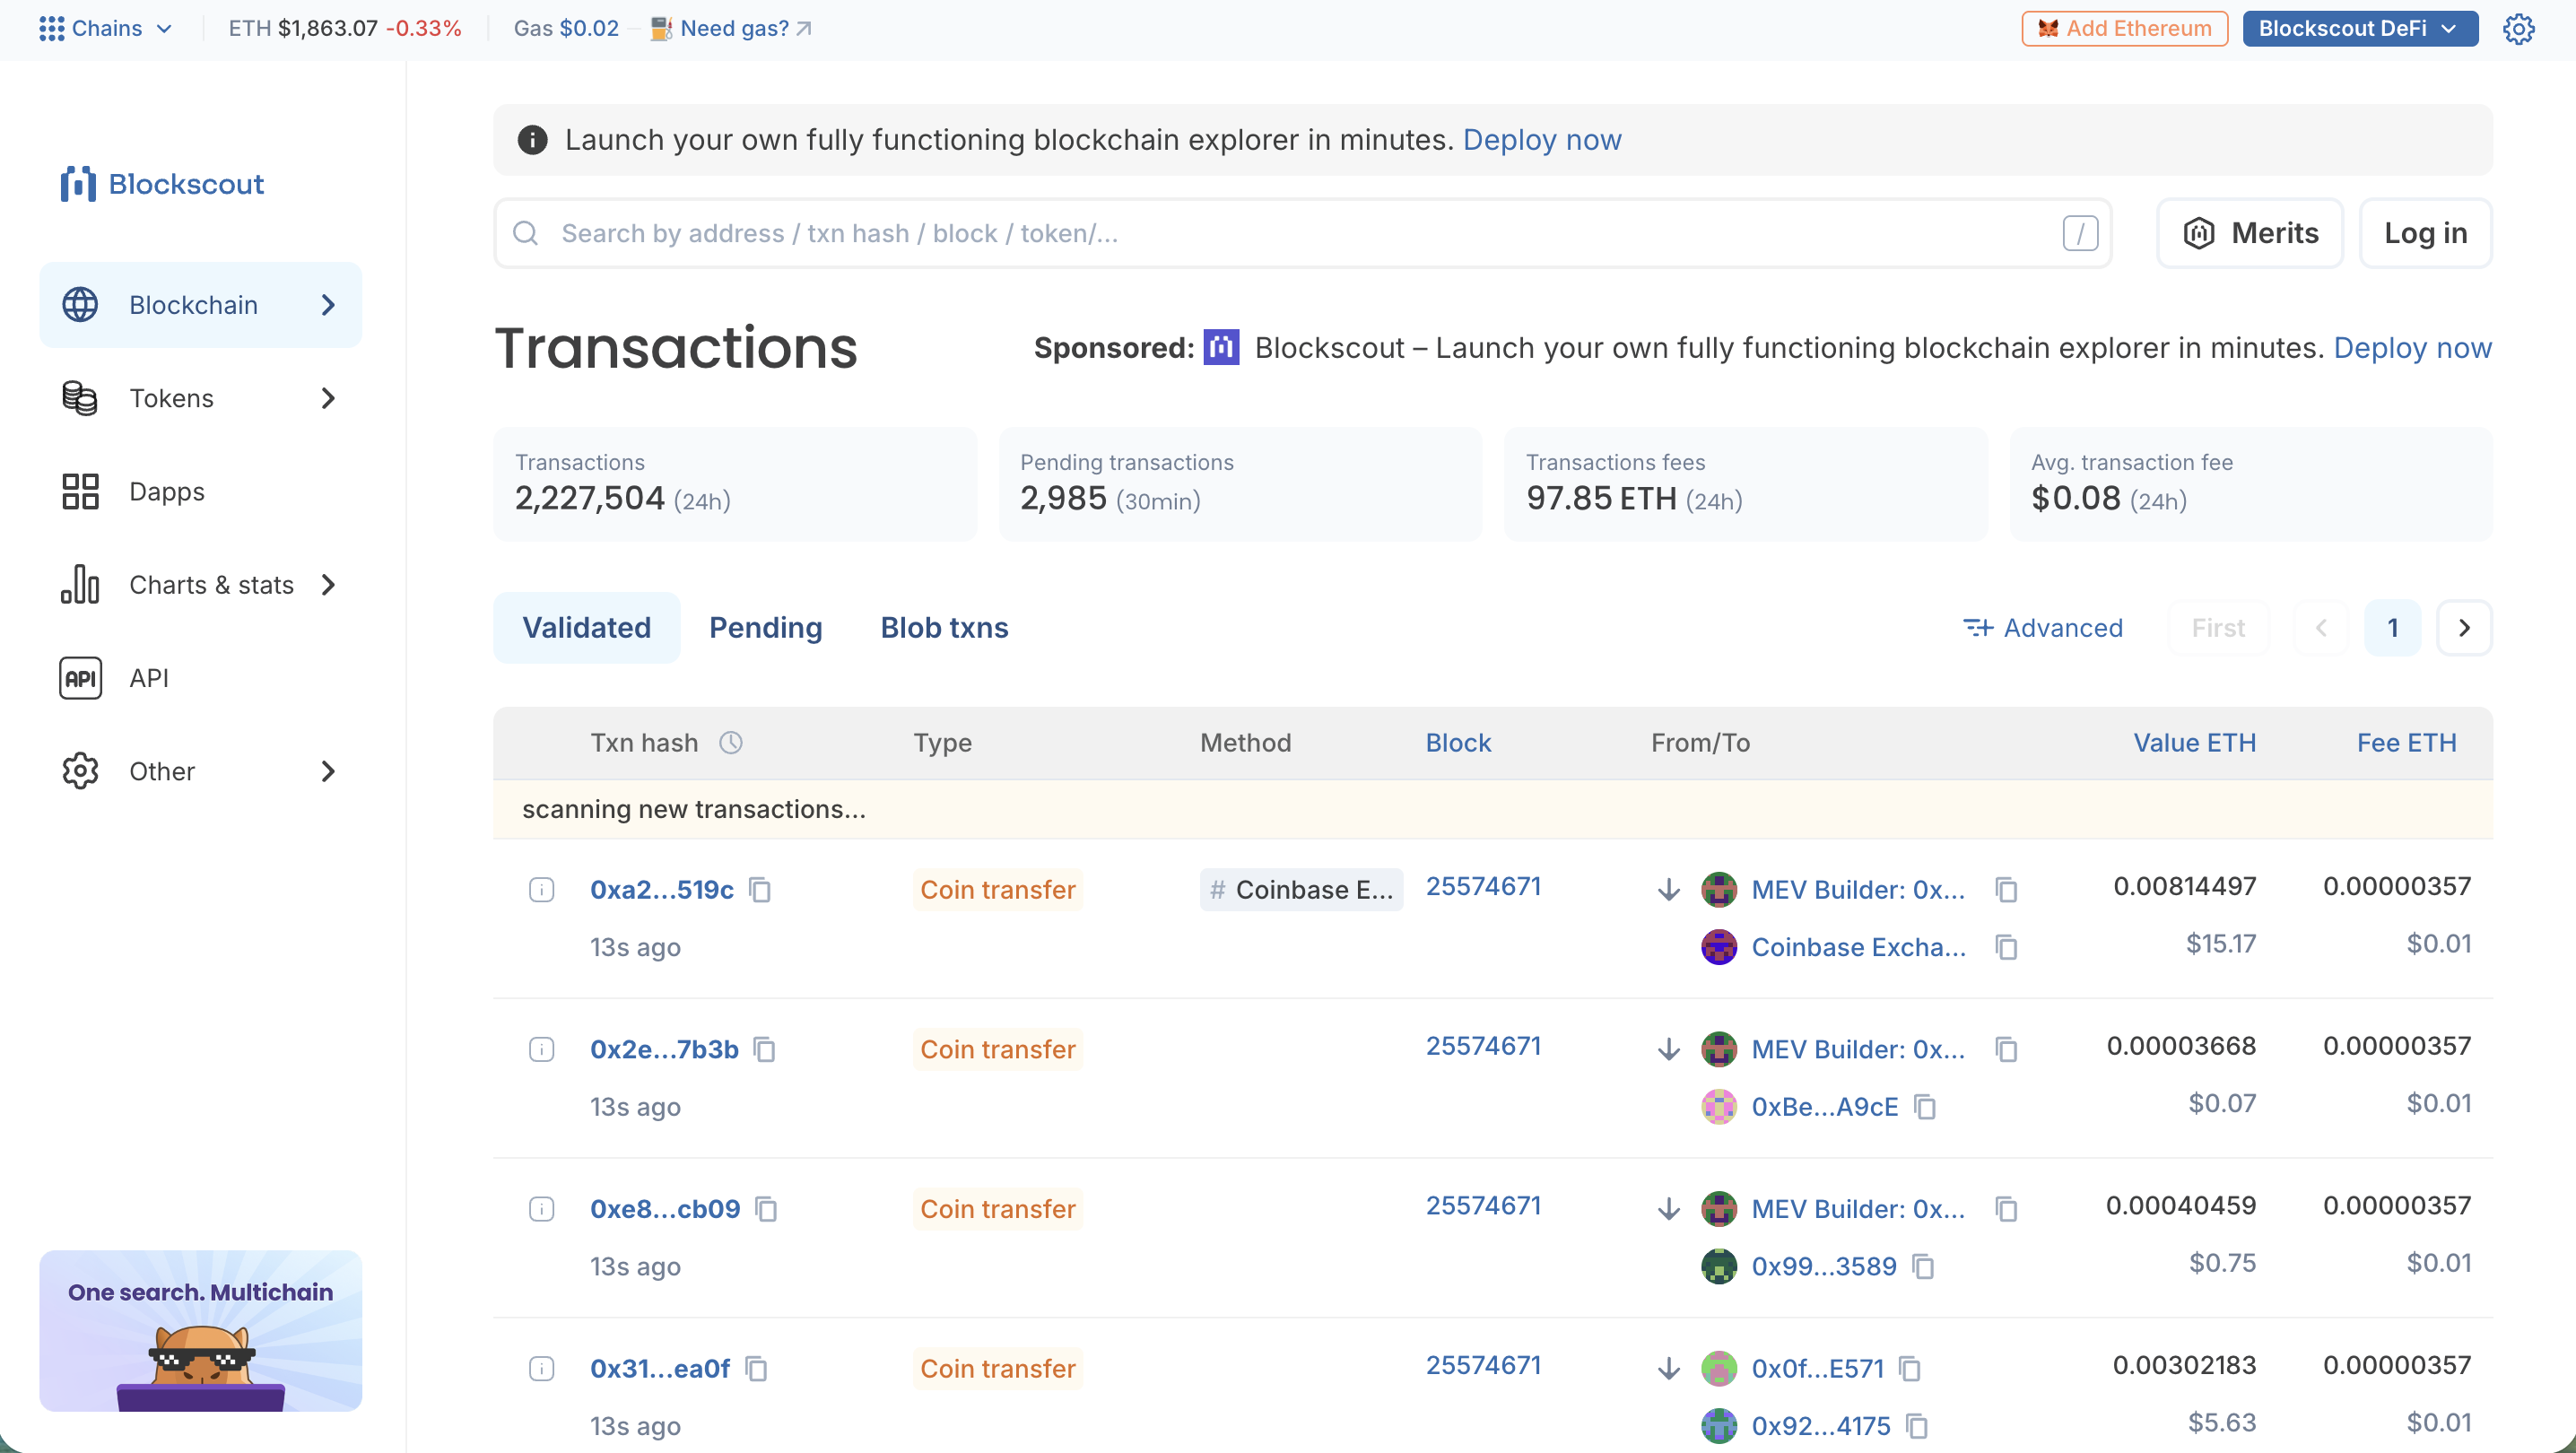Sort by the Value ETH column header
Viewport: 2576px width, 1453px height.
[x=2195, y=743]
